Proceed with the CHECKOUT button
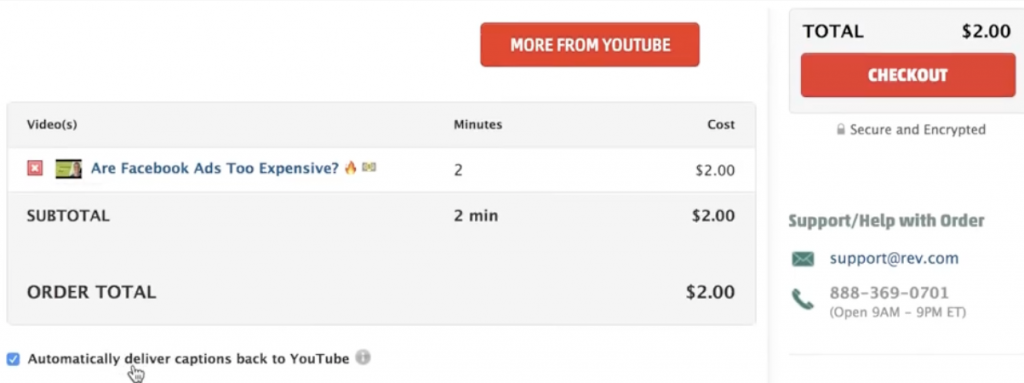 point(908,75)
